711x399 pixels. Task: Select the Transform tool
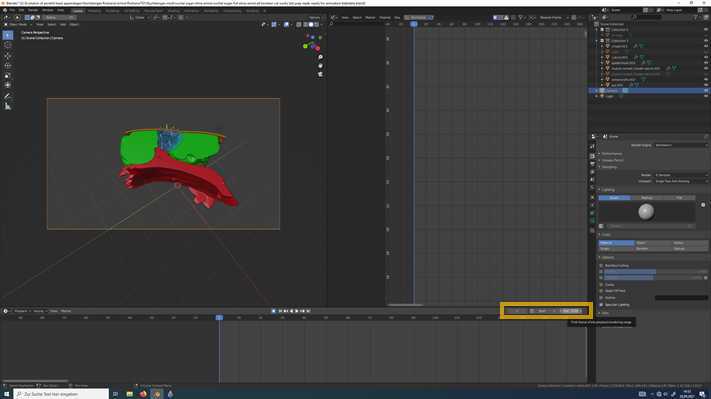click(8, 85)
